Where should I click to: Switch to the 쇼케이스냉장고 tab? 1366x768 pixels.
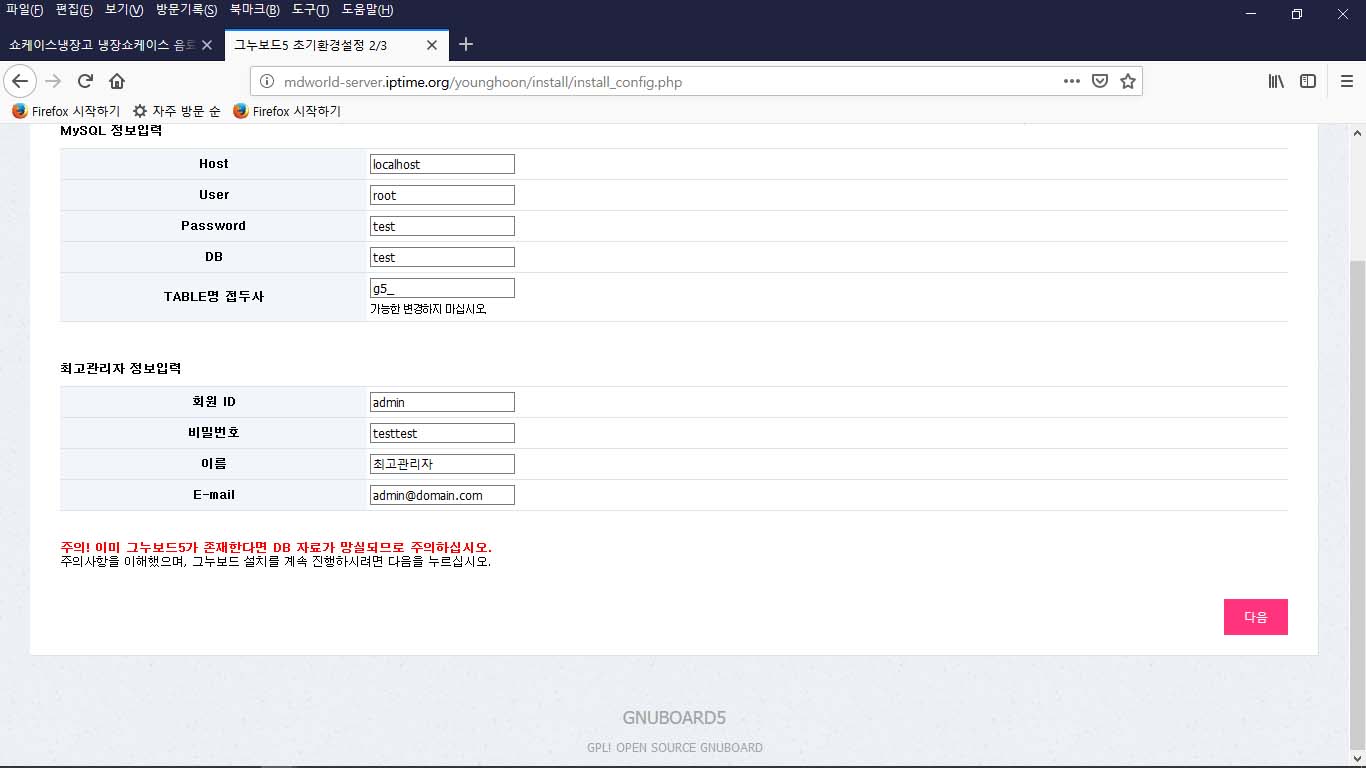pyautogui.click(x=100, y=45)
